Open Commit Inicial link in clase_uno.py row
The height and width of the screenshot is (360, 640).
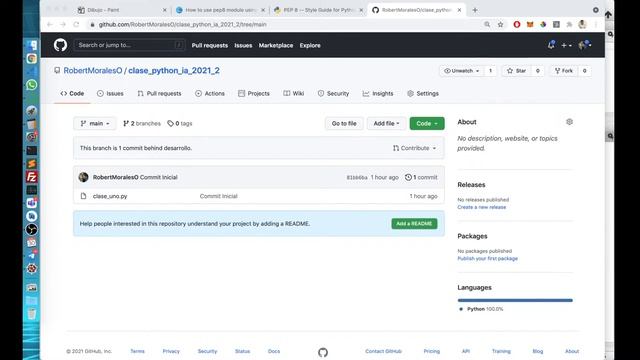pos(218,196)
